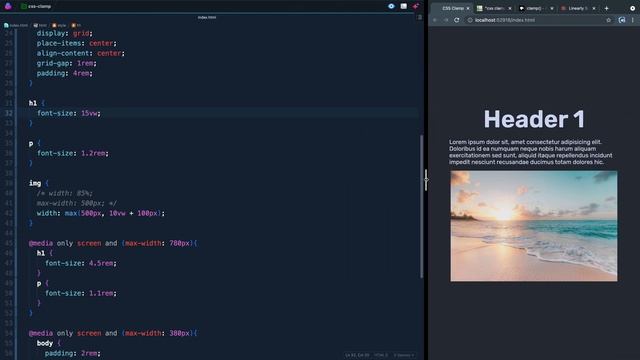Click the 1.1rem font-size value

point(101,293)
